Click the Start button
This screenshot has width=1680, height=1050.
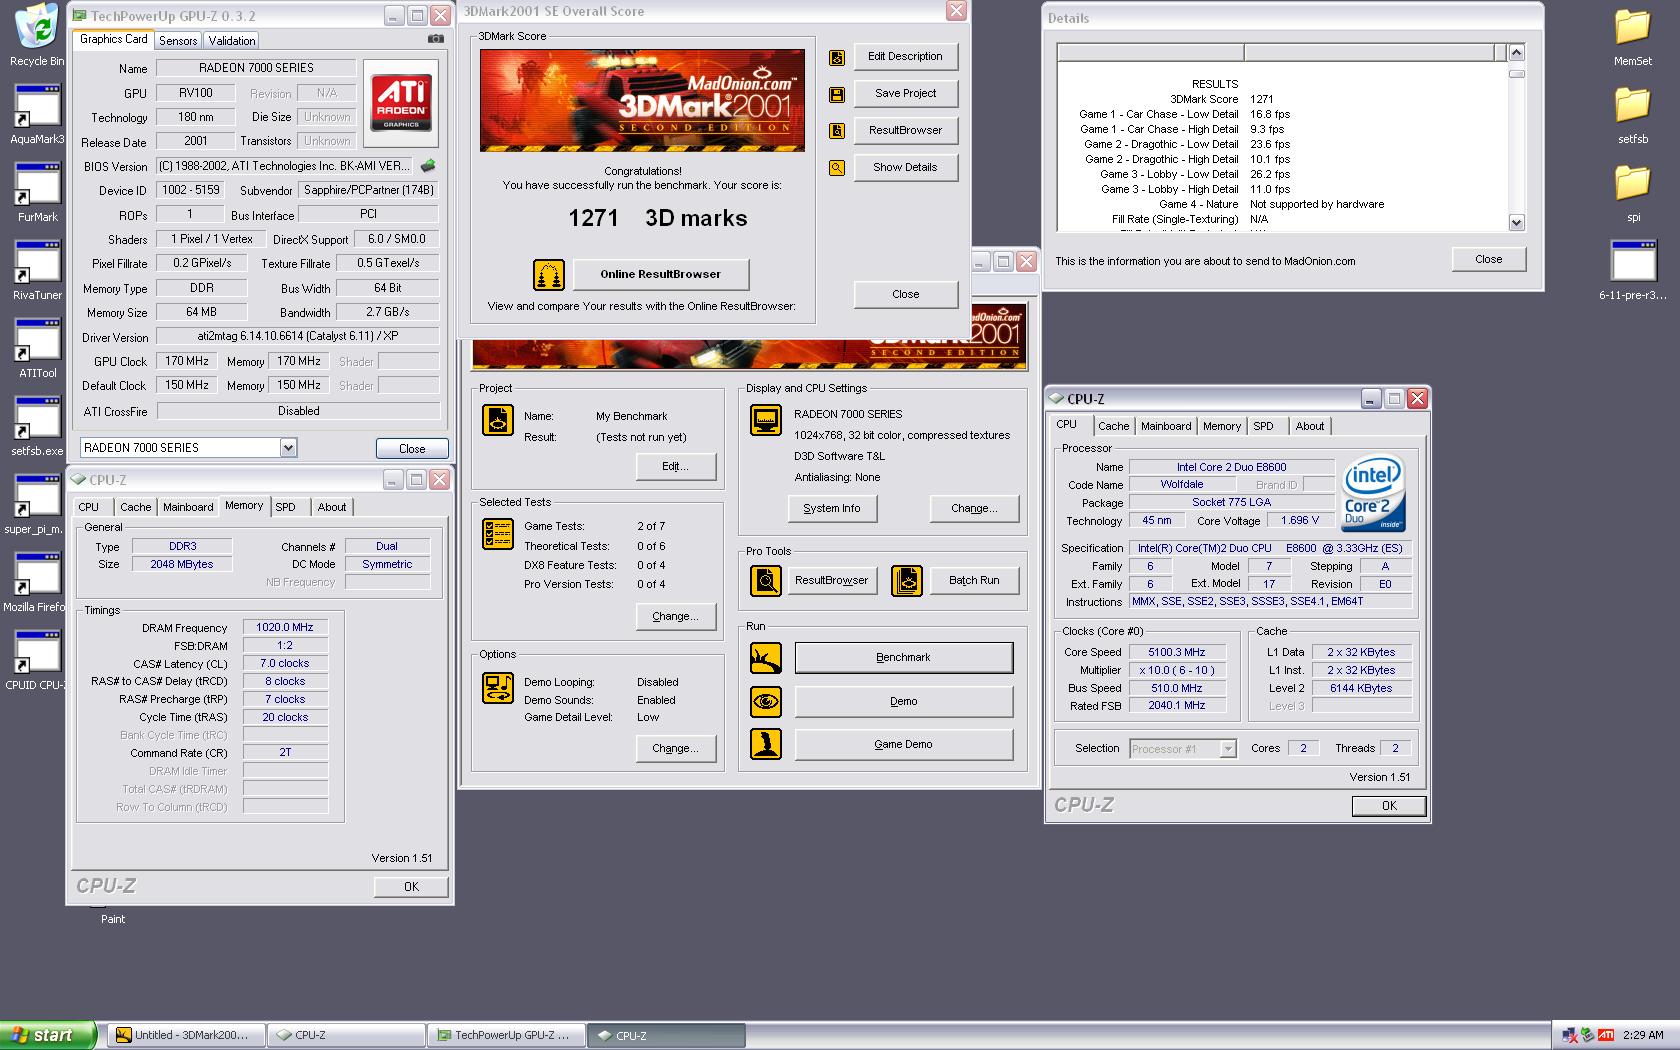(x=48, y=1035)
